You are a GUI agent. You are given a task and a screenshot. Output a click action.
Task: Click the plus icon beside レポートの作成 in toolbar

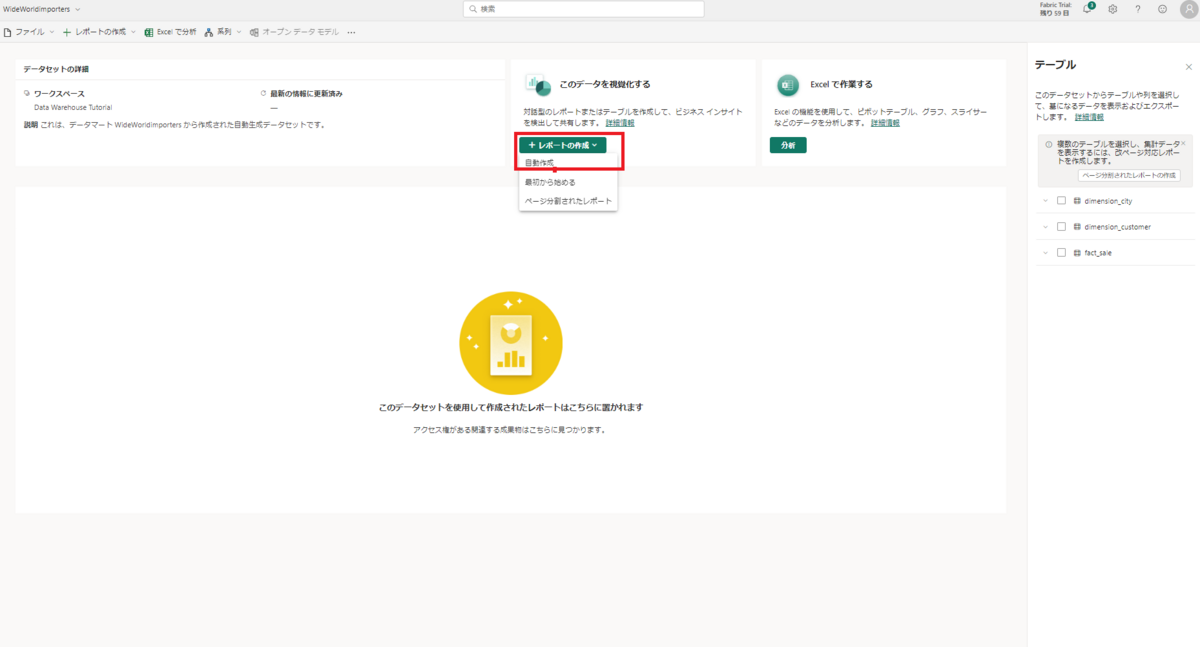click(67, 32)
